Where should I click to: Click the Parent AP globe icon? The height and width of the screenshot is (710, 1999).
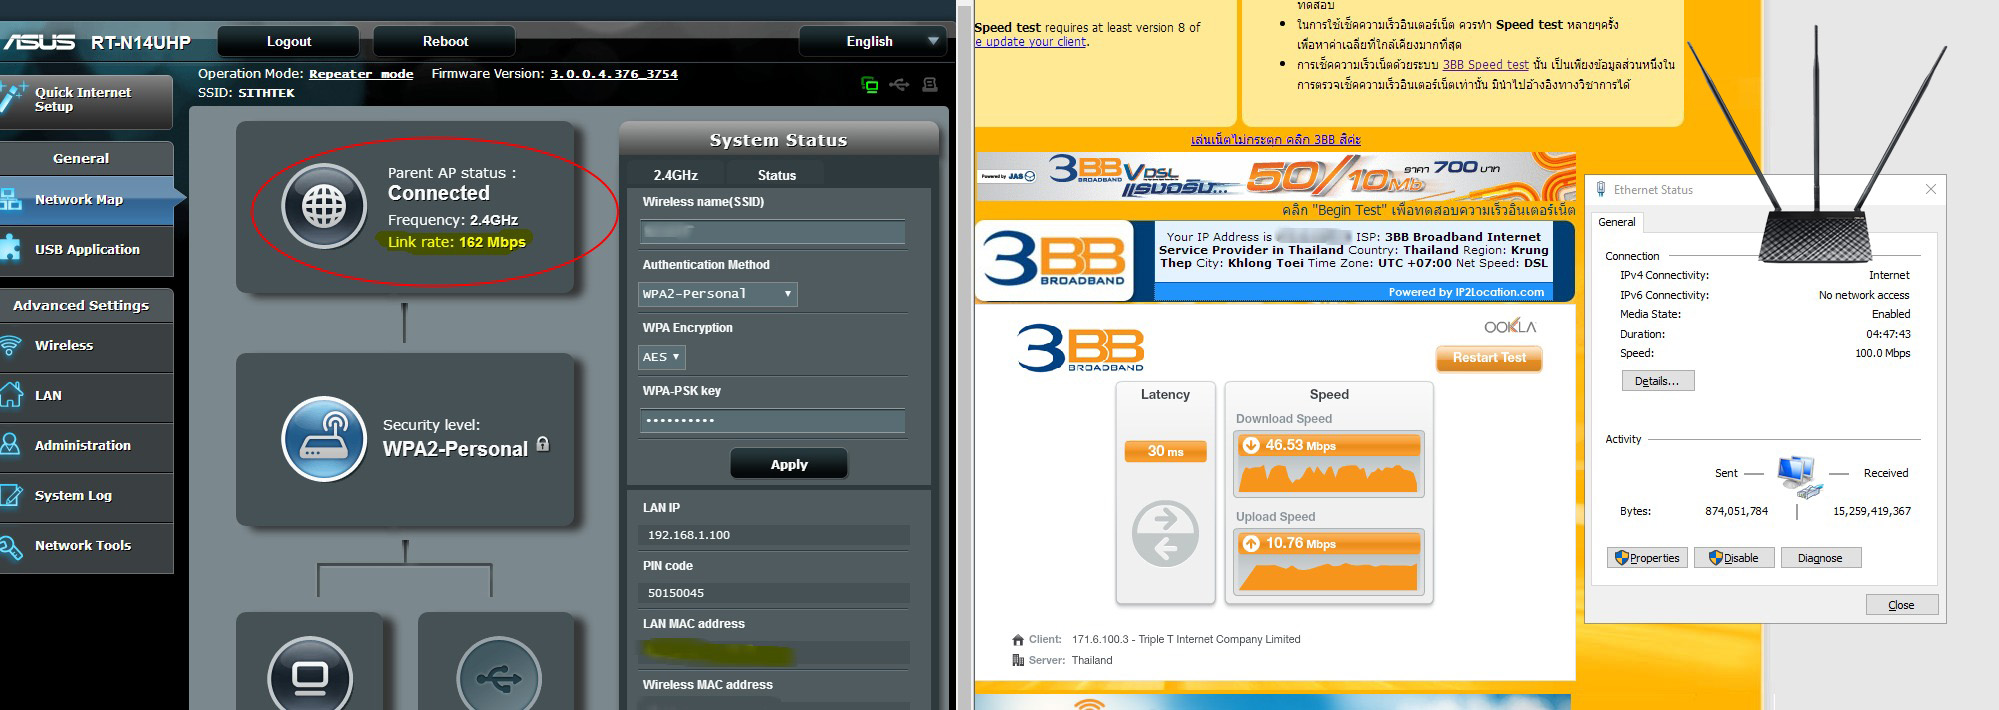pos(324,207)
